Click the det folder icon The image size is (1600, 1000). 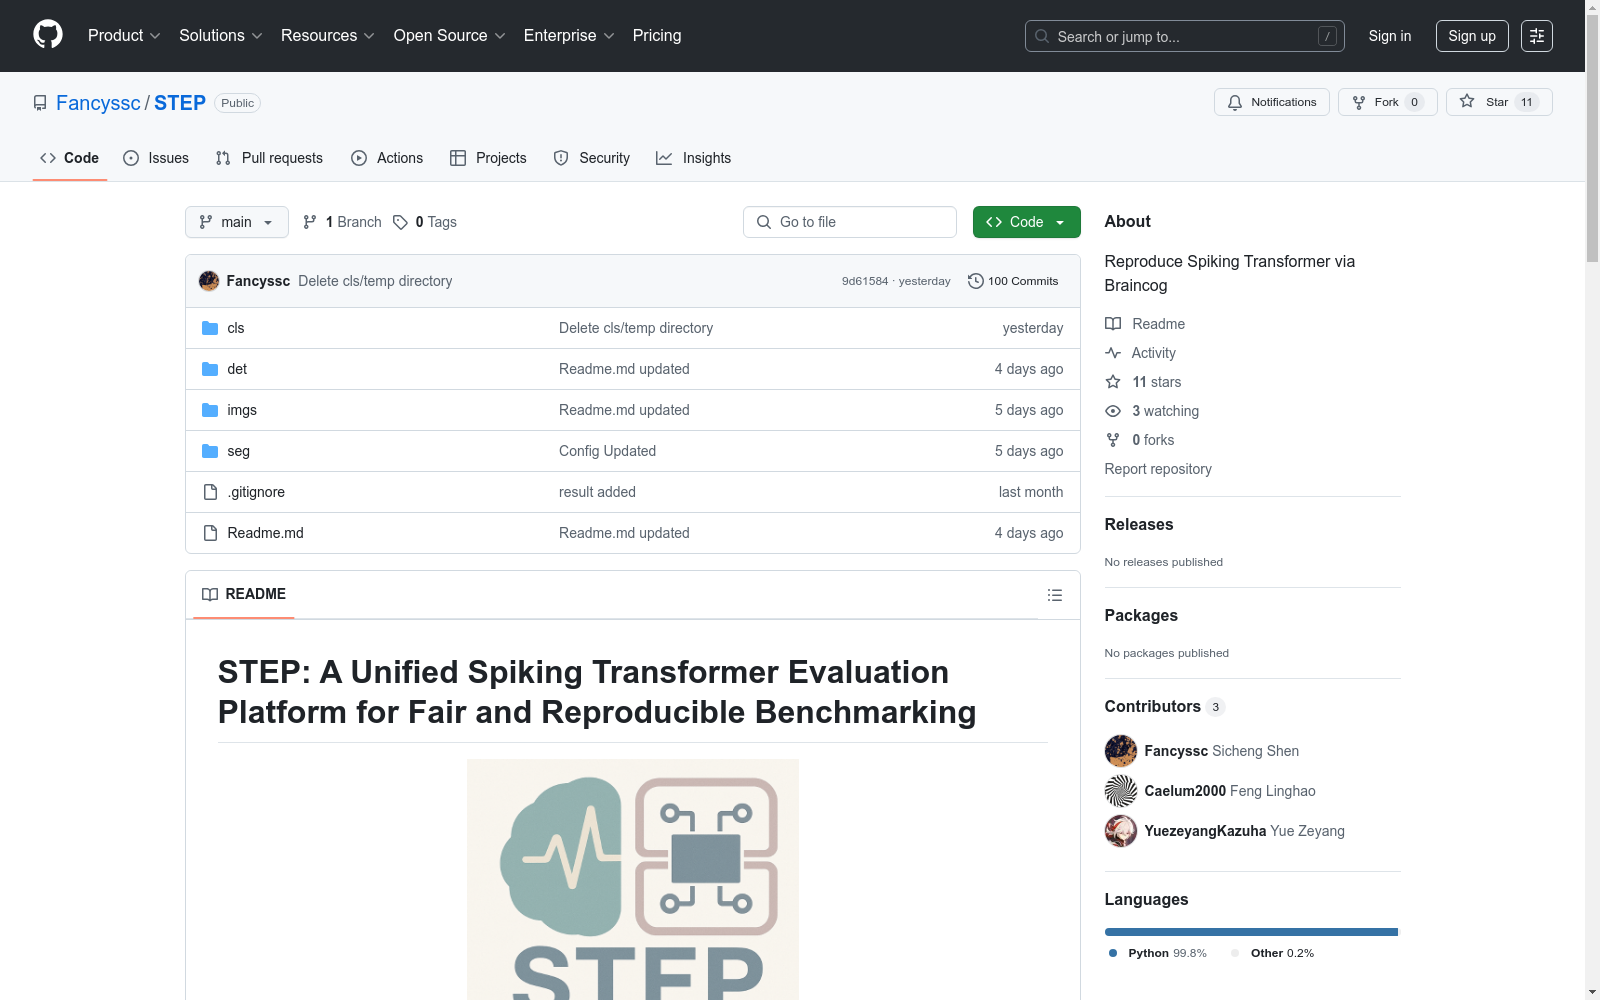[210, 369]
